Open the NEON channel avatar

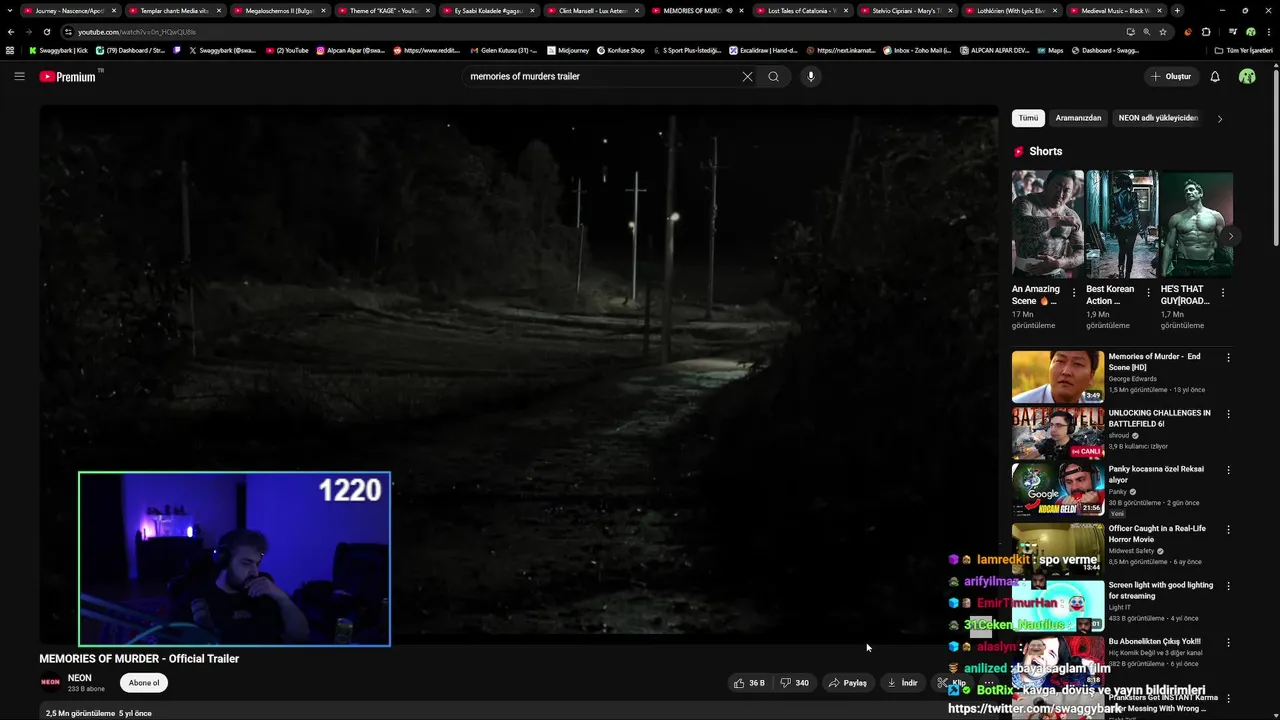click(x=50, y=683)
